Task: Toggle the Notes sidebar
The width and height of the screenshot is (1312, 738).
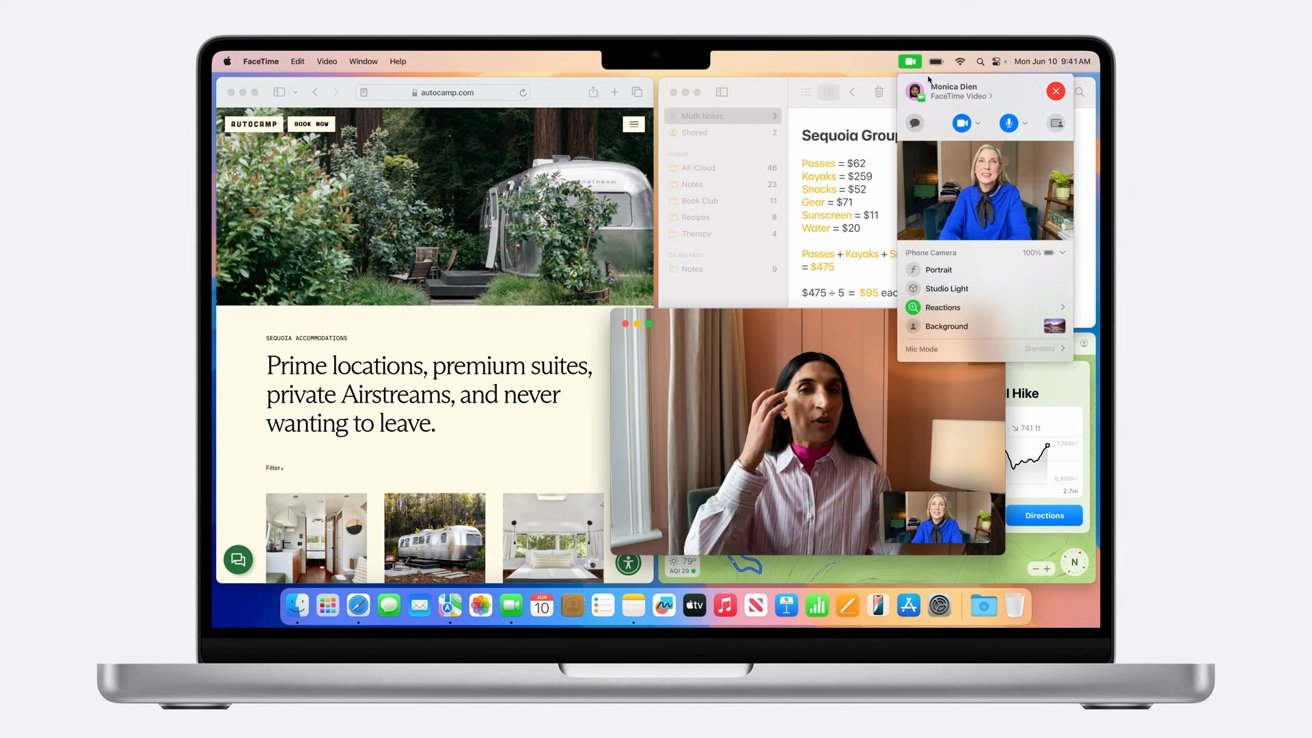Action: pyautogui.click(x=721, y=92)
